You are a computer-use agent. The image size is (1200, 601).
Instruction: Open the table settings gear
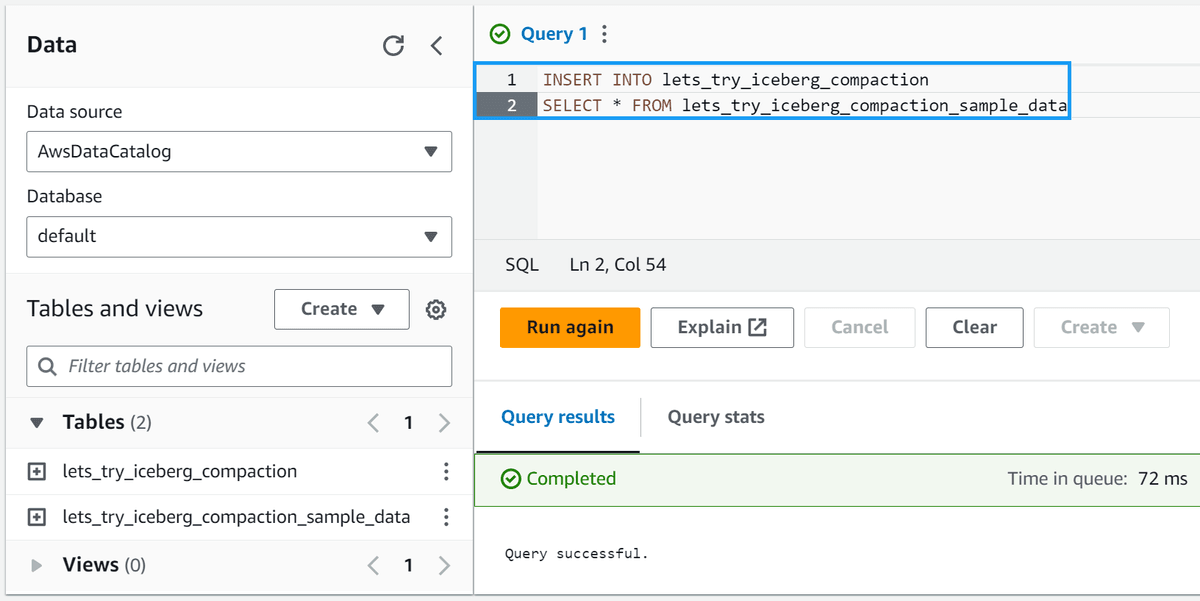[x=436, y=310]
